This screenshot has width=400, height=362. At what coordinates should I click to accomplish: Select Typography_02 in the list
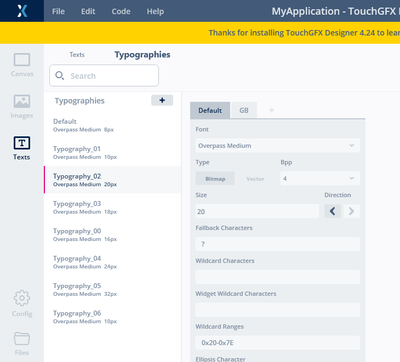click(113, 180)
